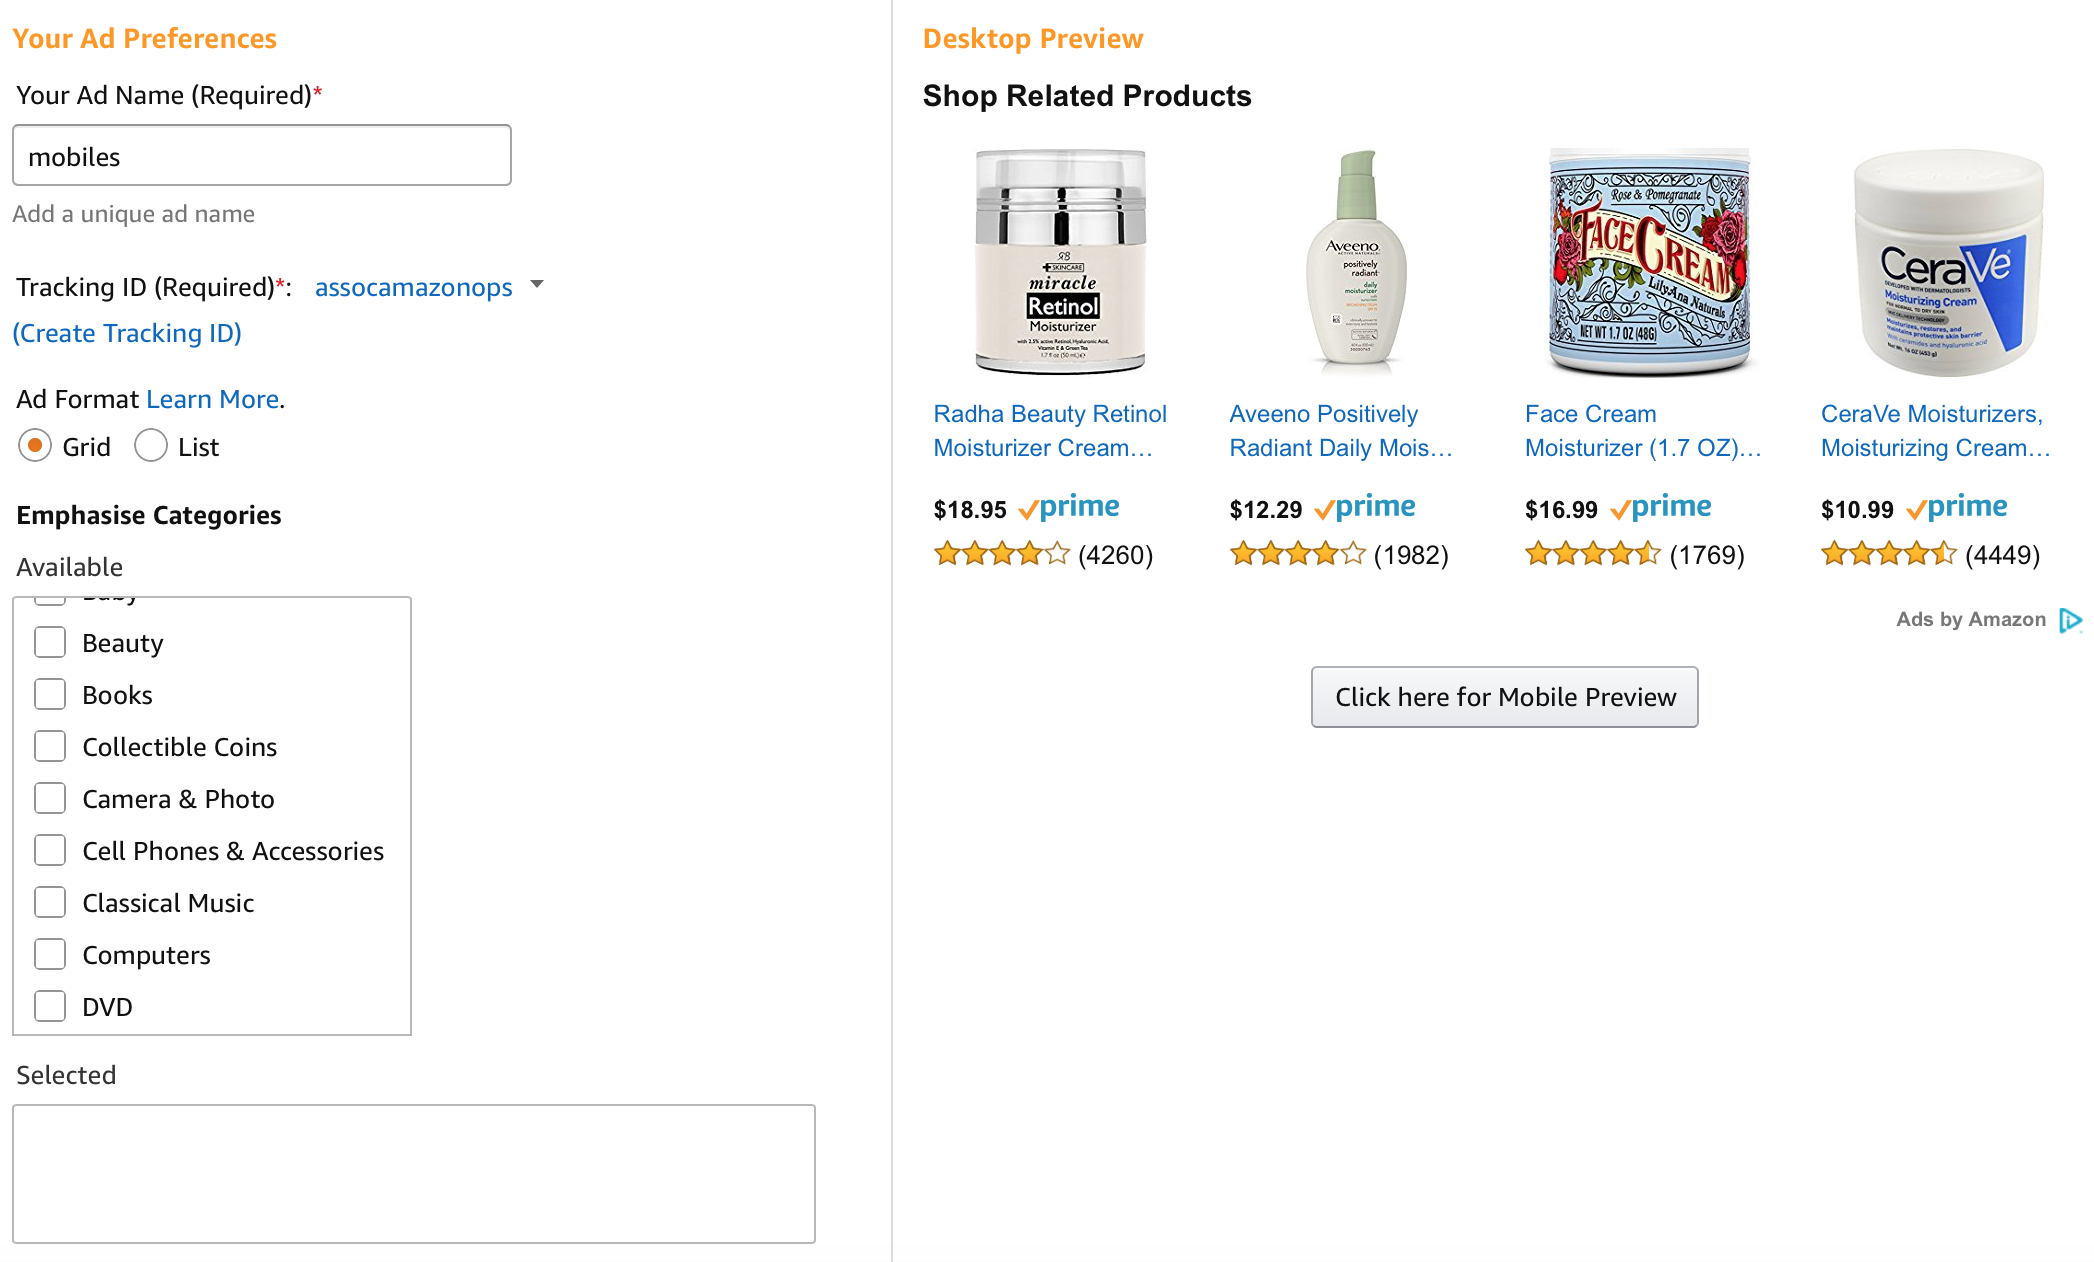Screen dimensions: 2094x1262
Task: Open the Ad Format Learn More link
Action: [212, 399]
